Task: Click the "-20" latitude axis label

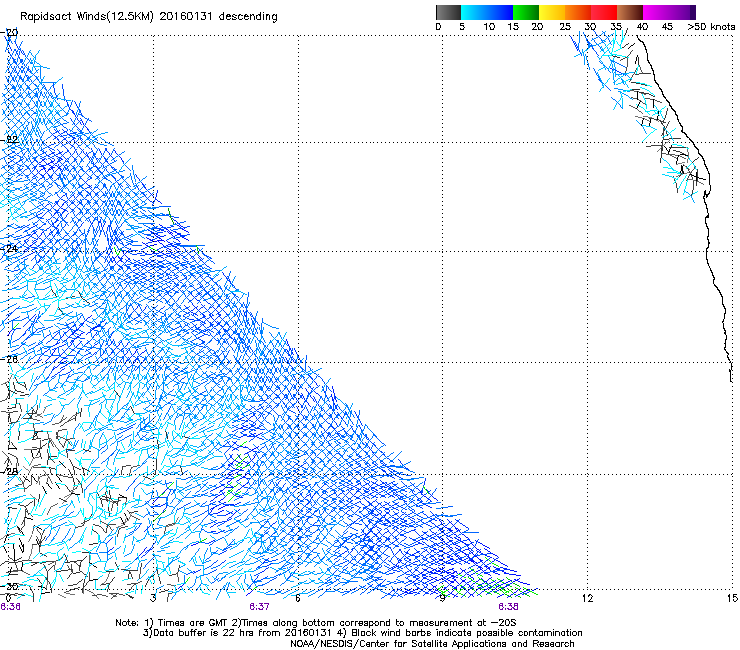Action: pyautogui.click(x=10, y=33)
